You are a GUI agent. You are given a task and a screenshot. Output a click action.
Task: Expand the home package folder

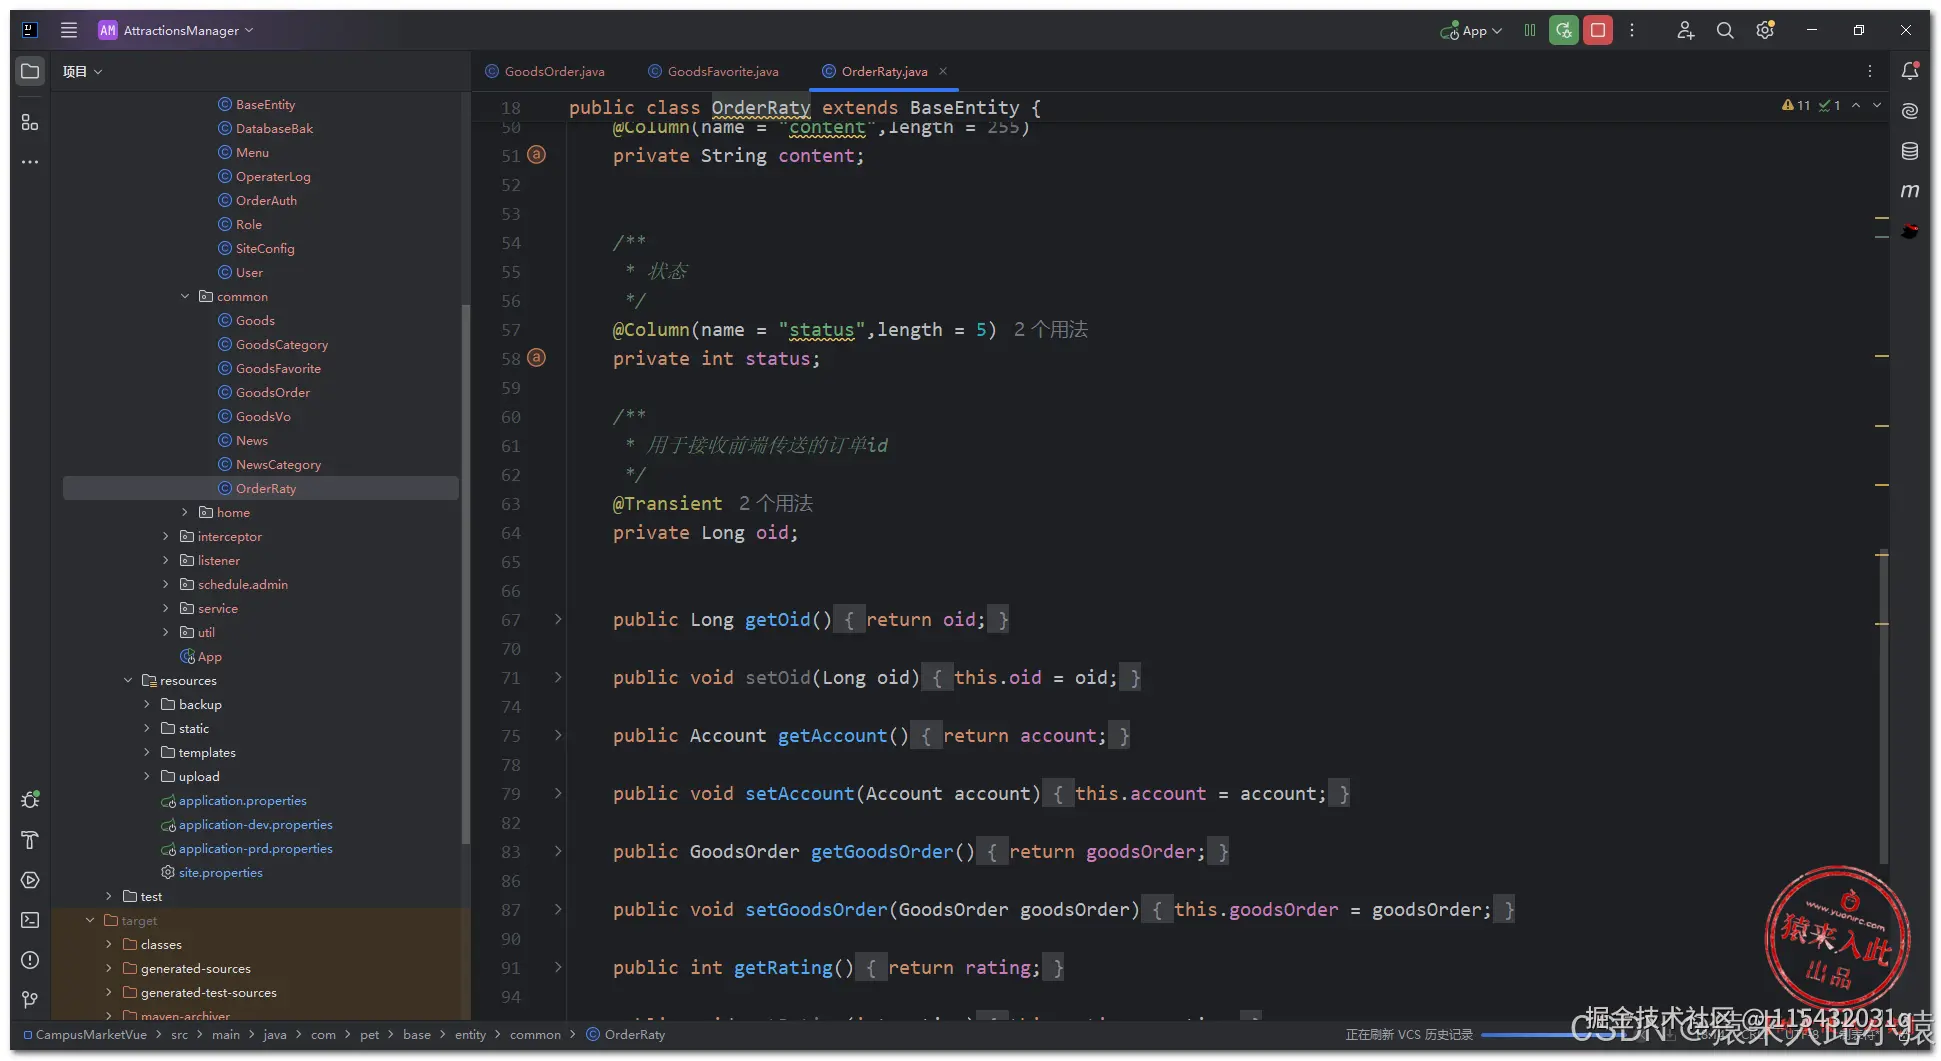coord(185,512)
